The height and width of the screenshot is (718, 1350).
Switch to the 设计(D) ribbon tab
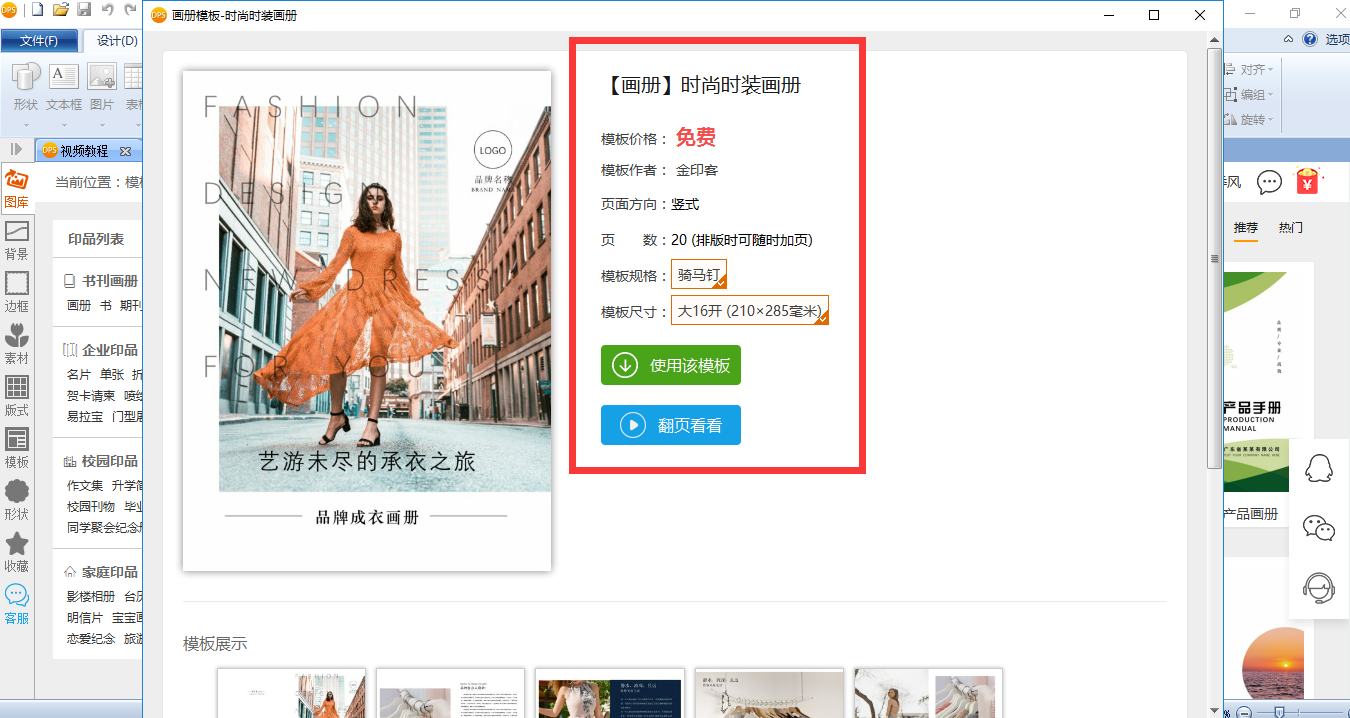coord(116,41)
